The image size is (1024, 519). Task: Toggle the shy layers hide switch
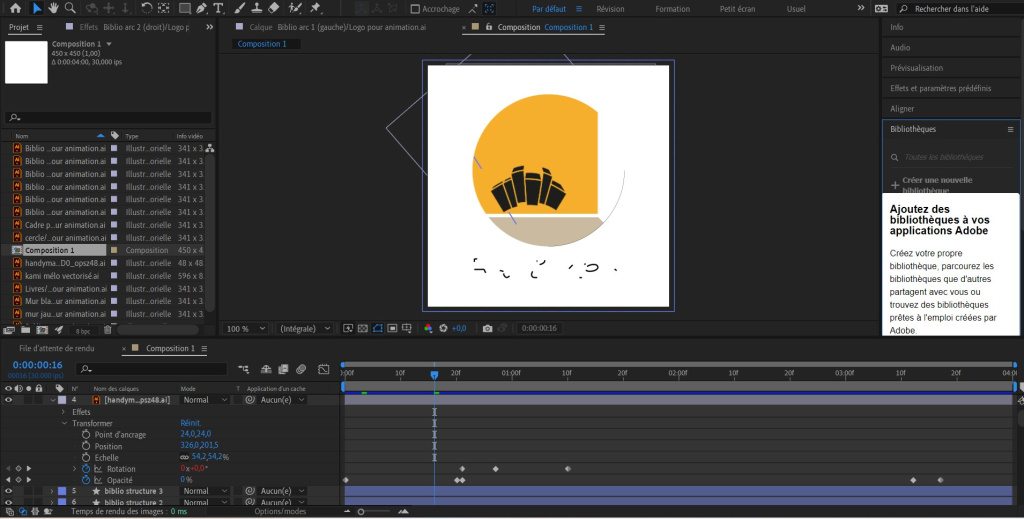(266, 369)
